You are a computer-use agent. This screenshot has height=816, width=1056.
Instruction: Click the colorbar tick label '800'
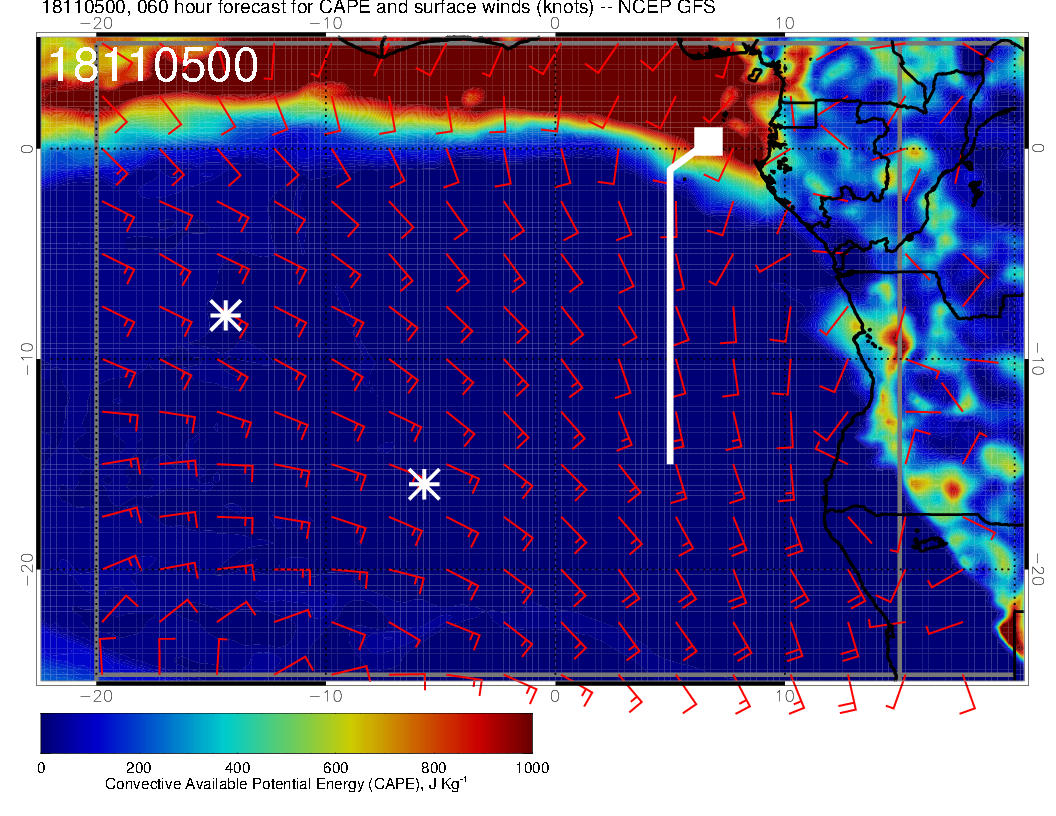(434, 768)
